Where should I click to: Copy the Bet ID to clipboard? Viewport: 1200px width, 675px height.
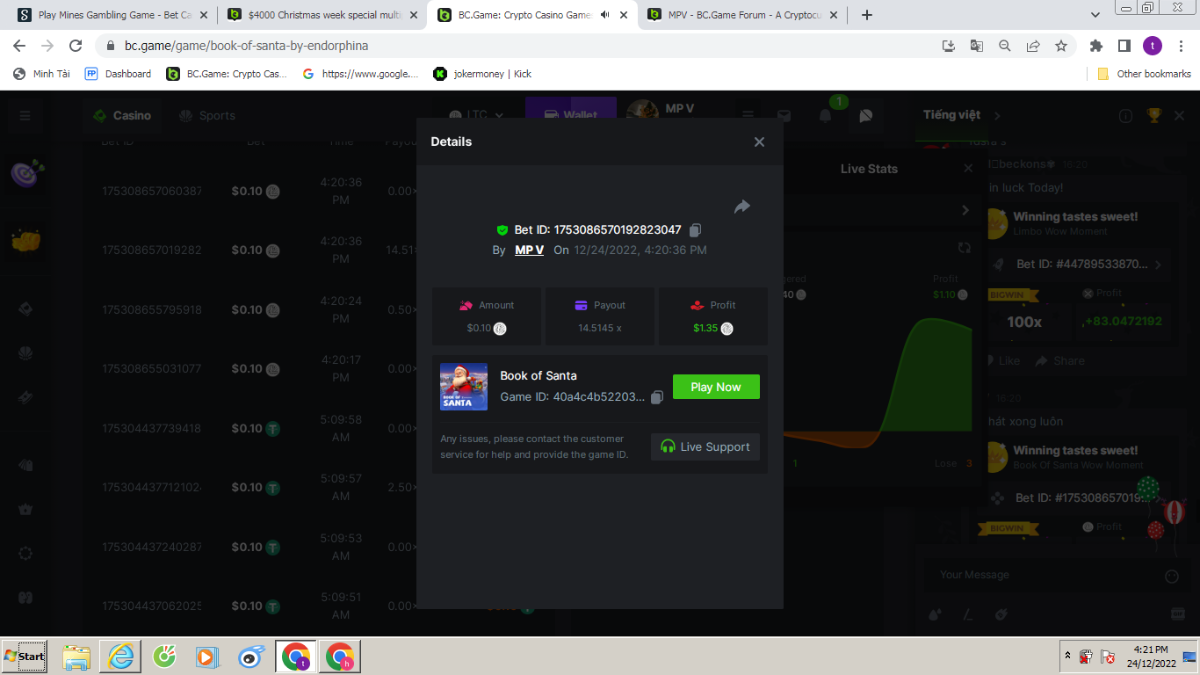696,230
